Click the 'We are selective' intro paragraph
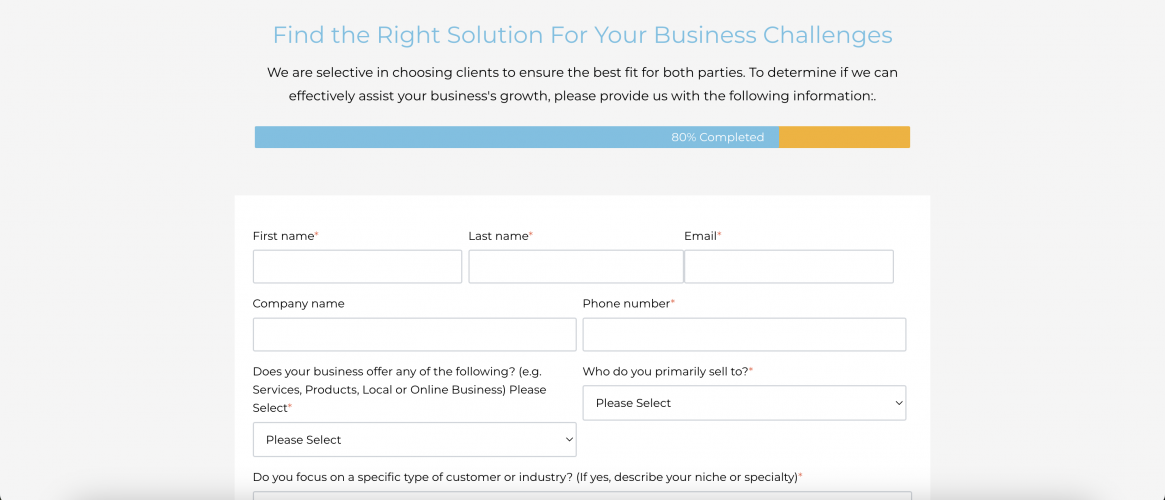This screenshot has width=1165, height=500. click(582, 84)
